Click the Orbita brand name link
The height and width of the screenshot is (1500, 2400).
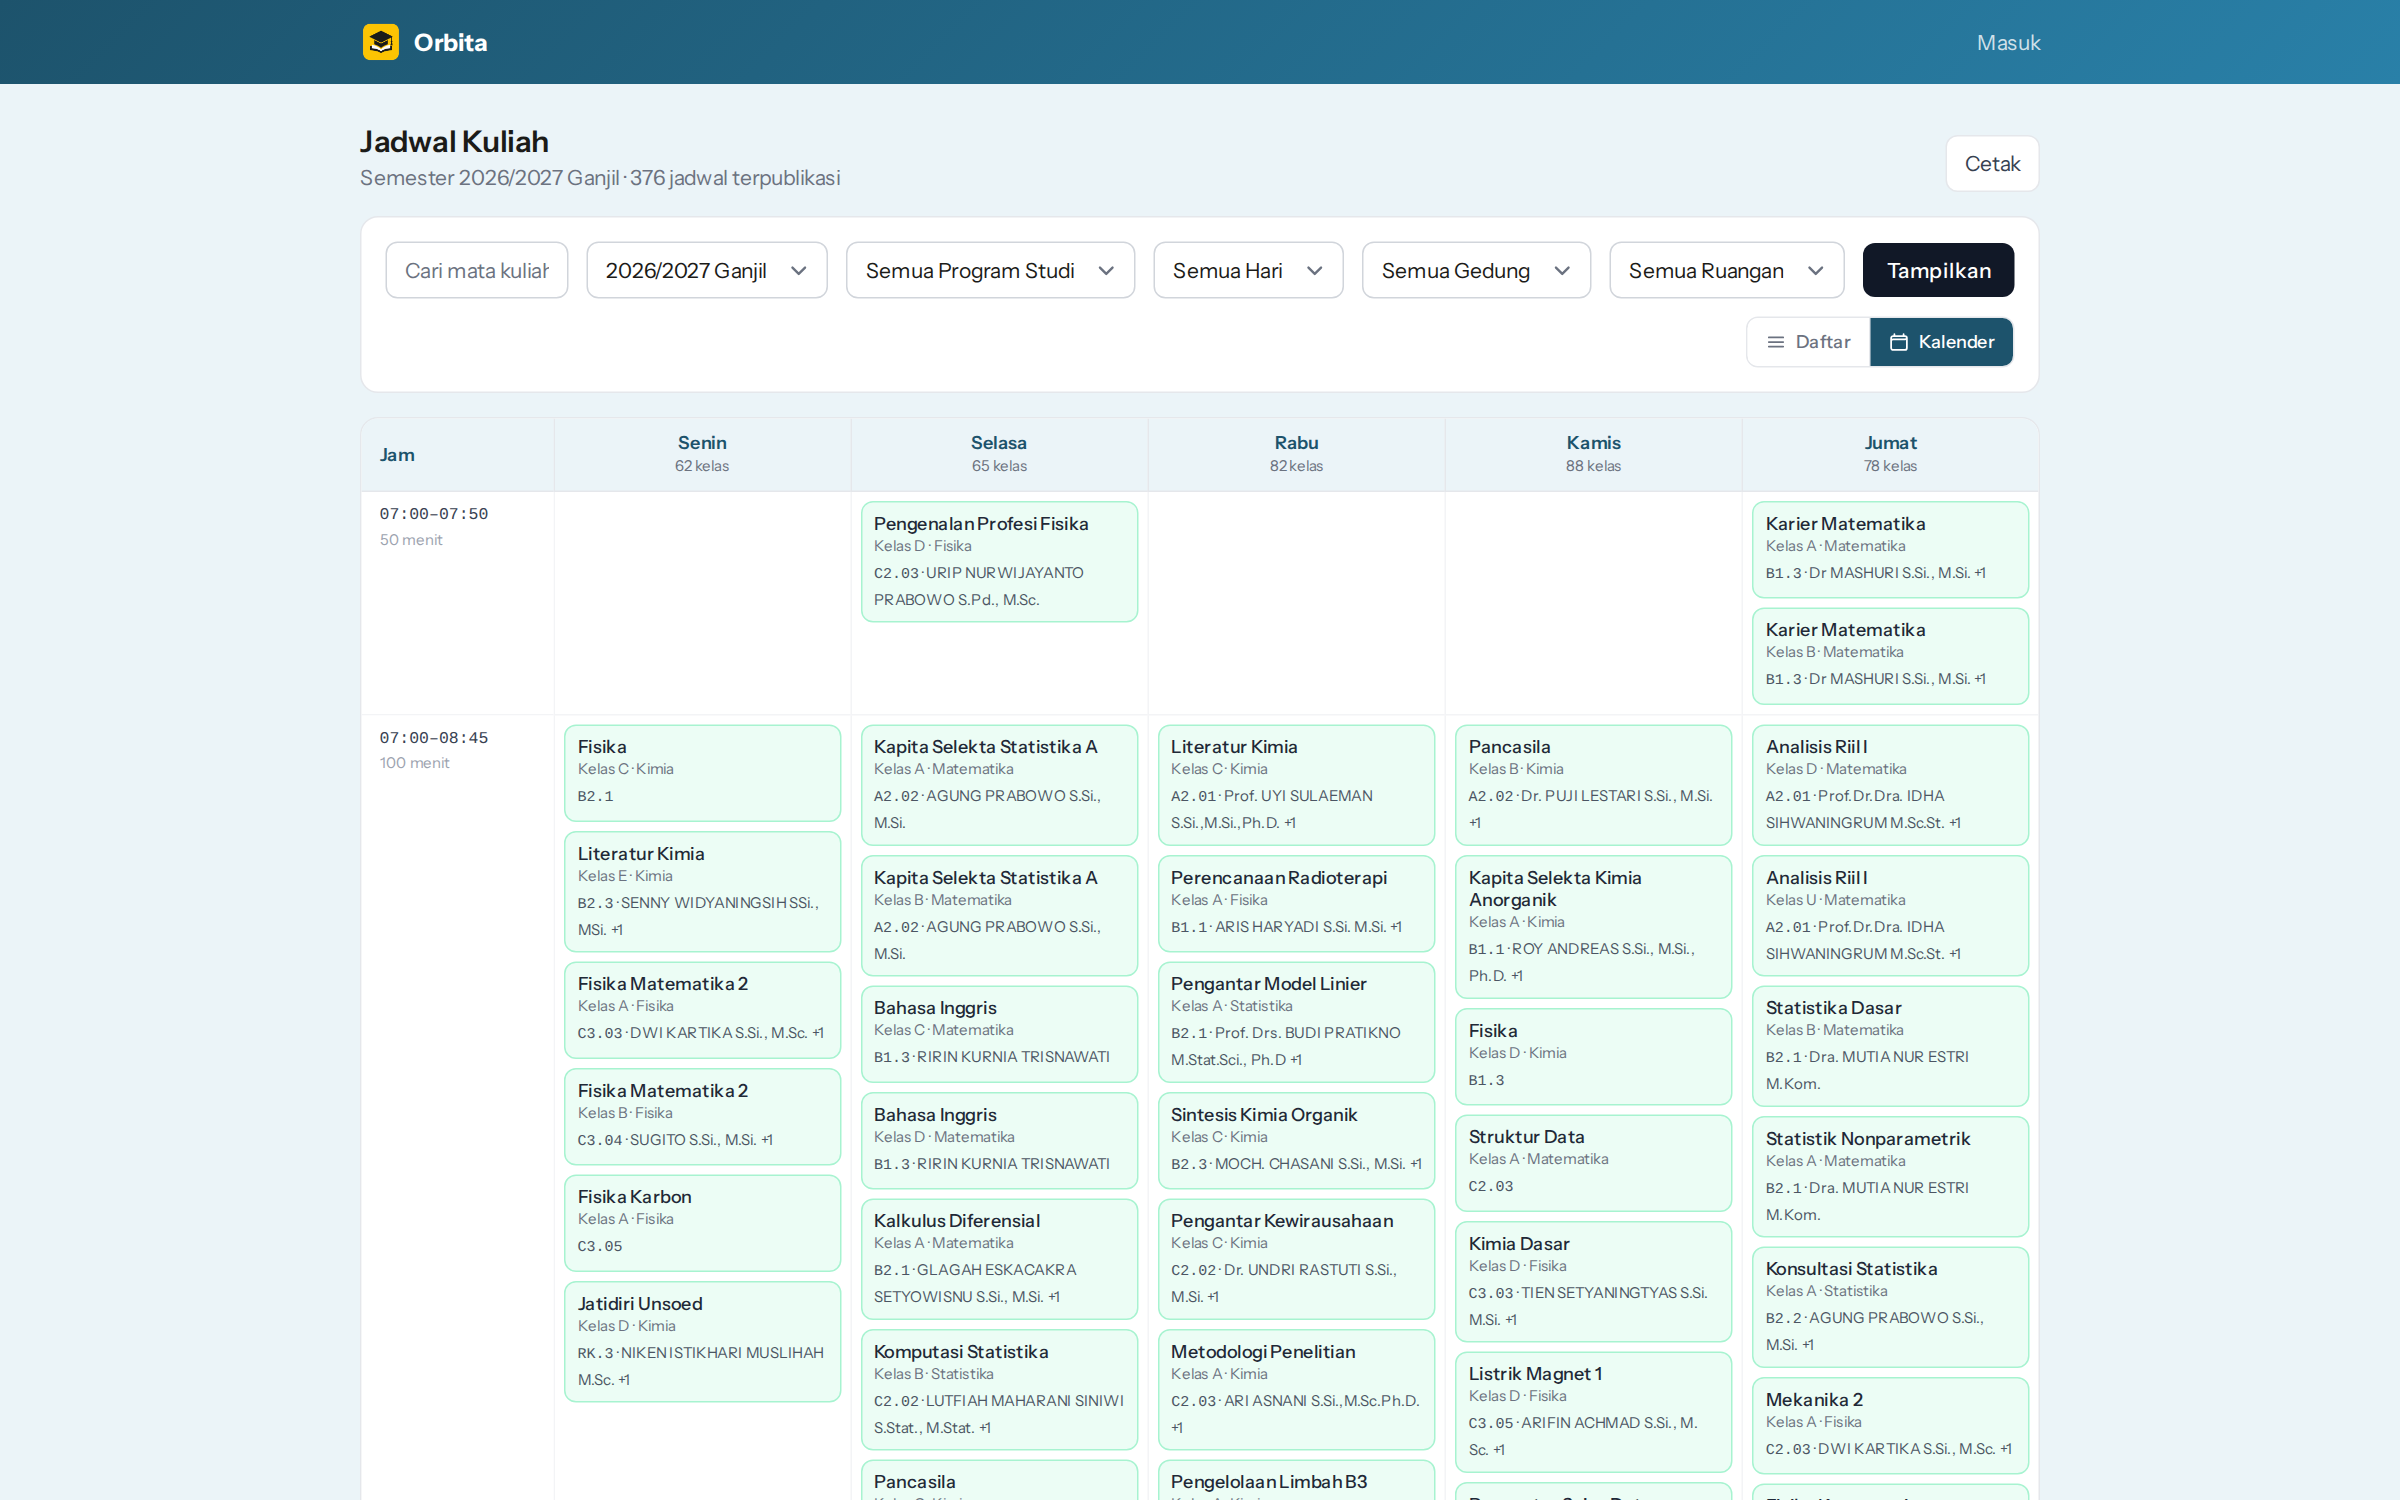450,42
